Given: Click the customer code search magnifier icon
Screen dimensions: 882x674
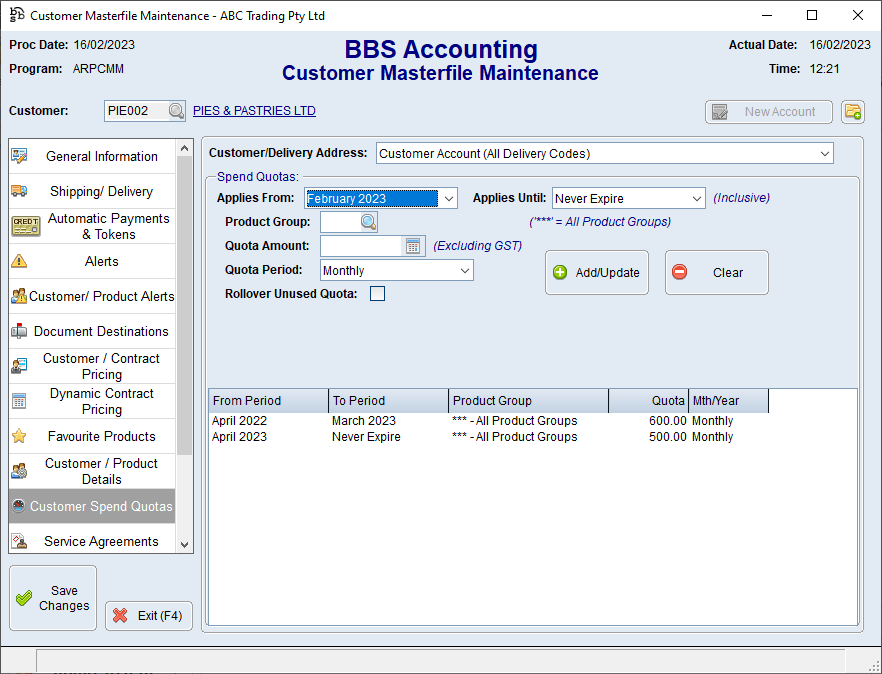Looking at the screenshot, I should [176, 111].
